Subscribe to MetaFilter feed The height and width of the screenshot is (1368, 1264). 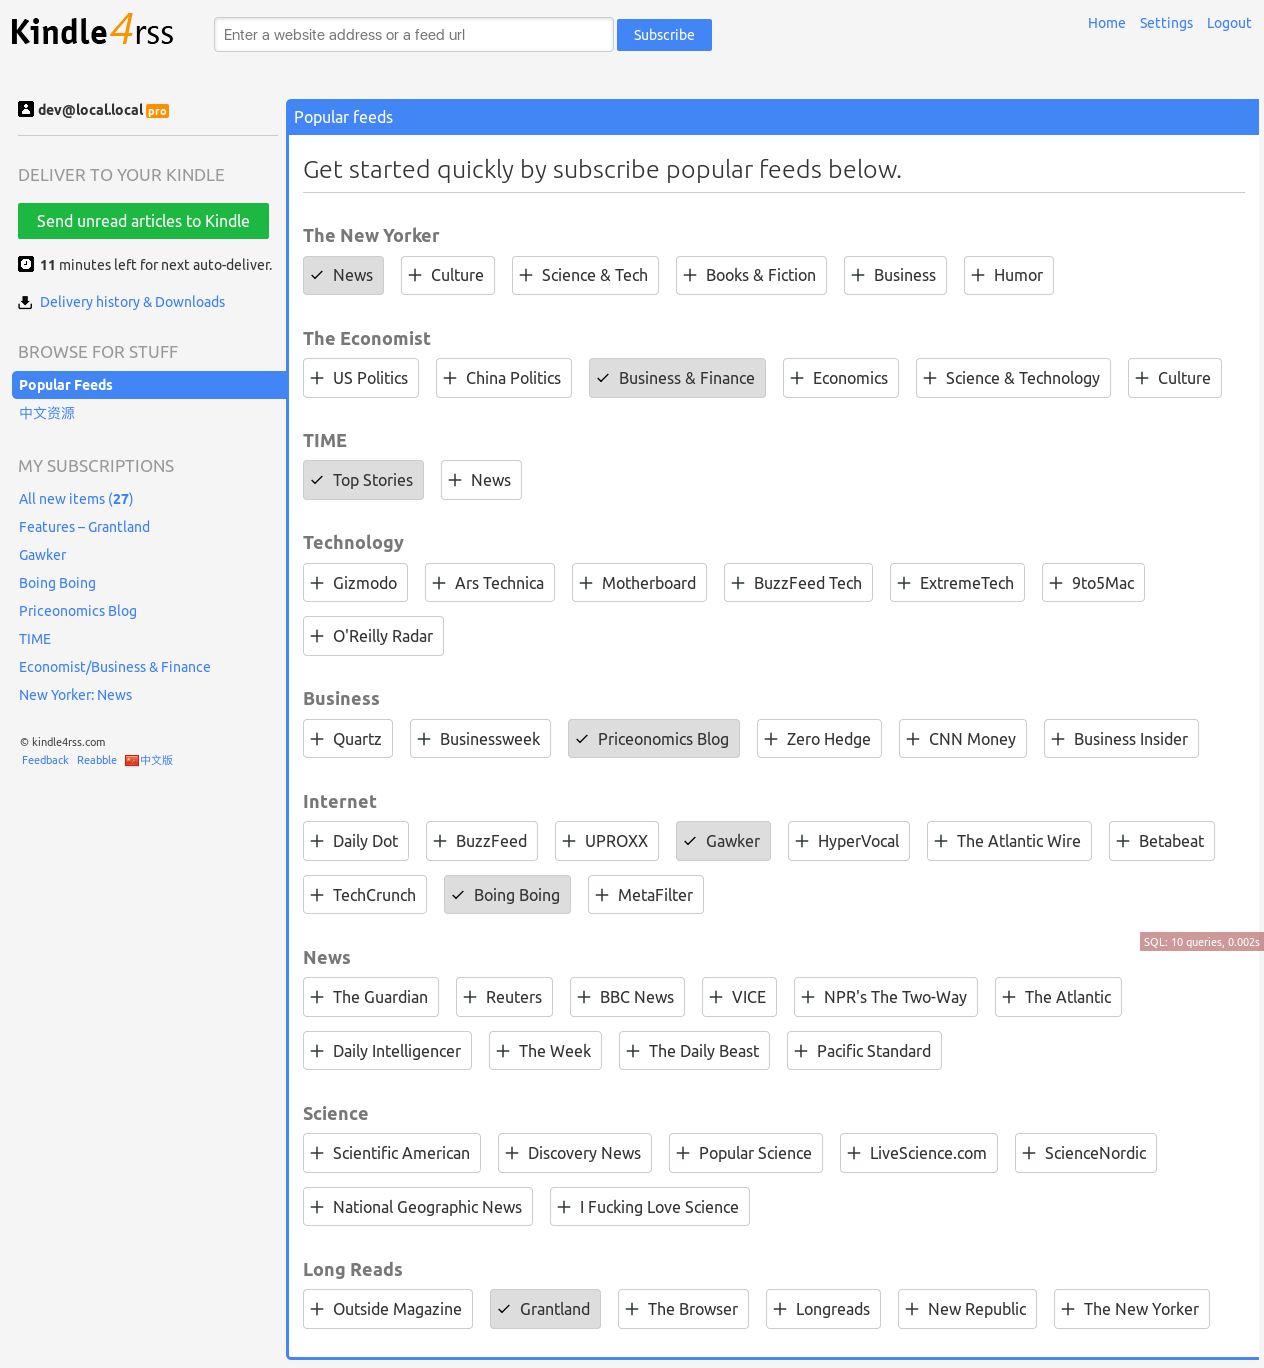(646, 895)
